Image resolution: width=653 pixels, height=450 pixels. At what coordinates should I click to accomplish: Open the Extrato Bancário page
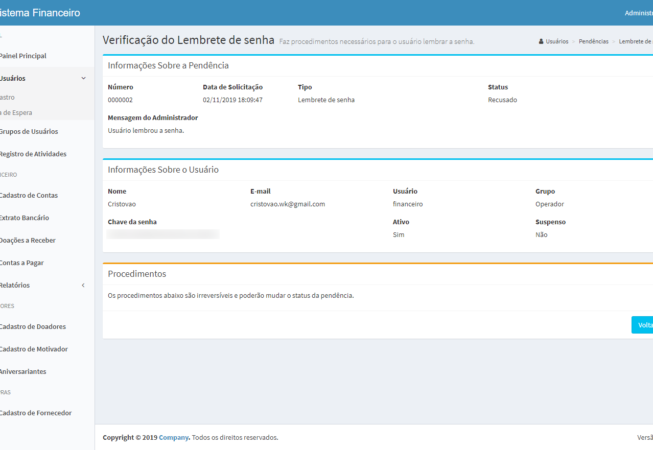pyautogui.click(x=24, y=217)
